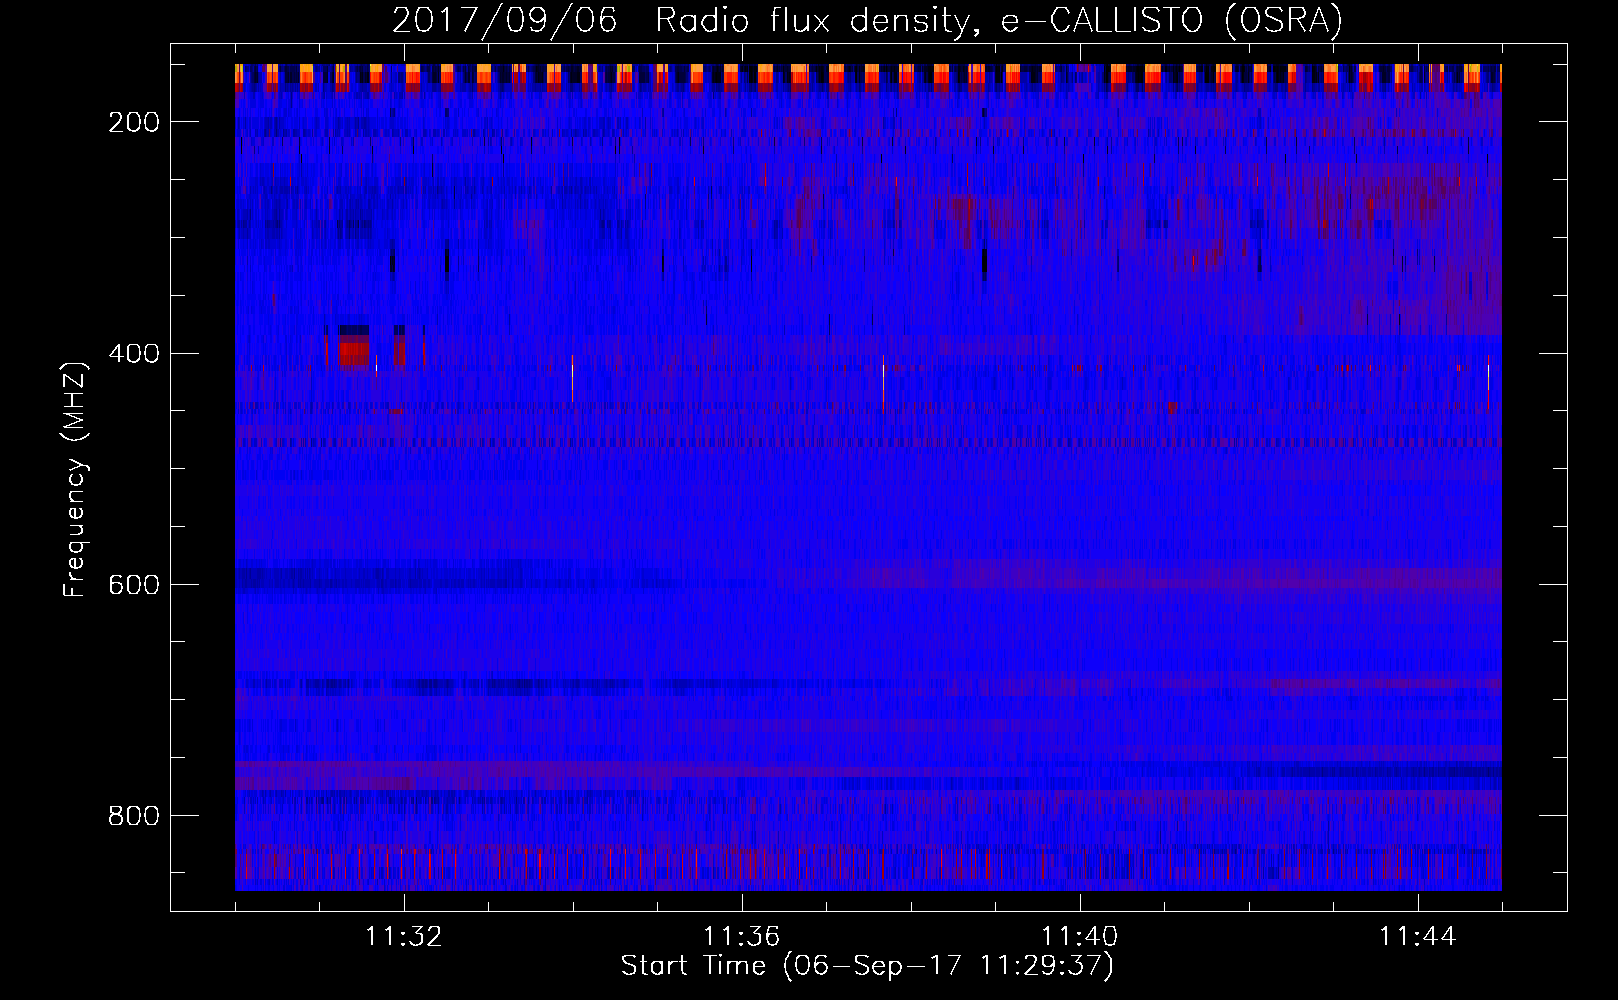Click the 11:44 time tick label
Viewport: 1618px width, 1000px height.
pos(1418,937)
